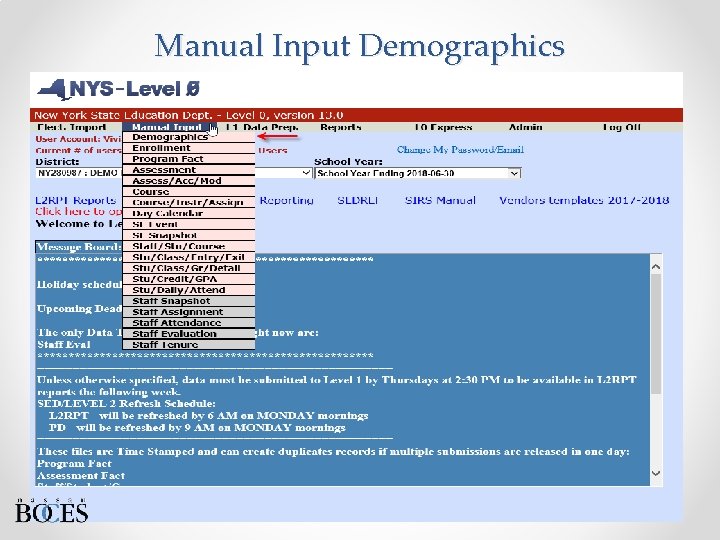Select Staff Snapshot menu entry
Image resolution: width=720 pixels, height=540 pixels.
pos(189,301)
